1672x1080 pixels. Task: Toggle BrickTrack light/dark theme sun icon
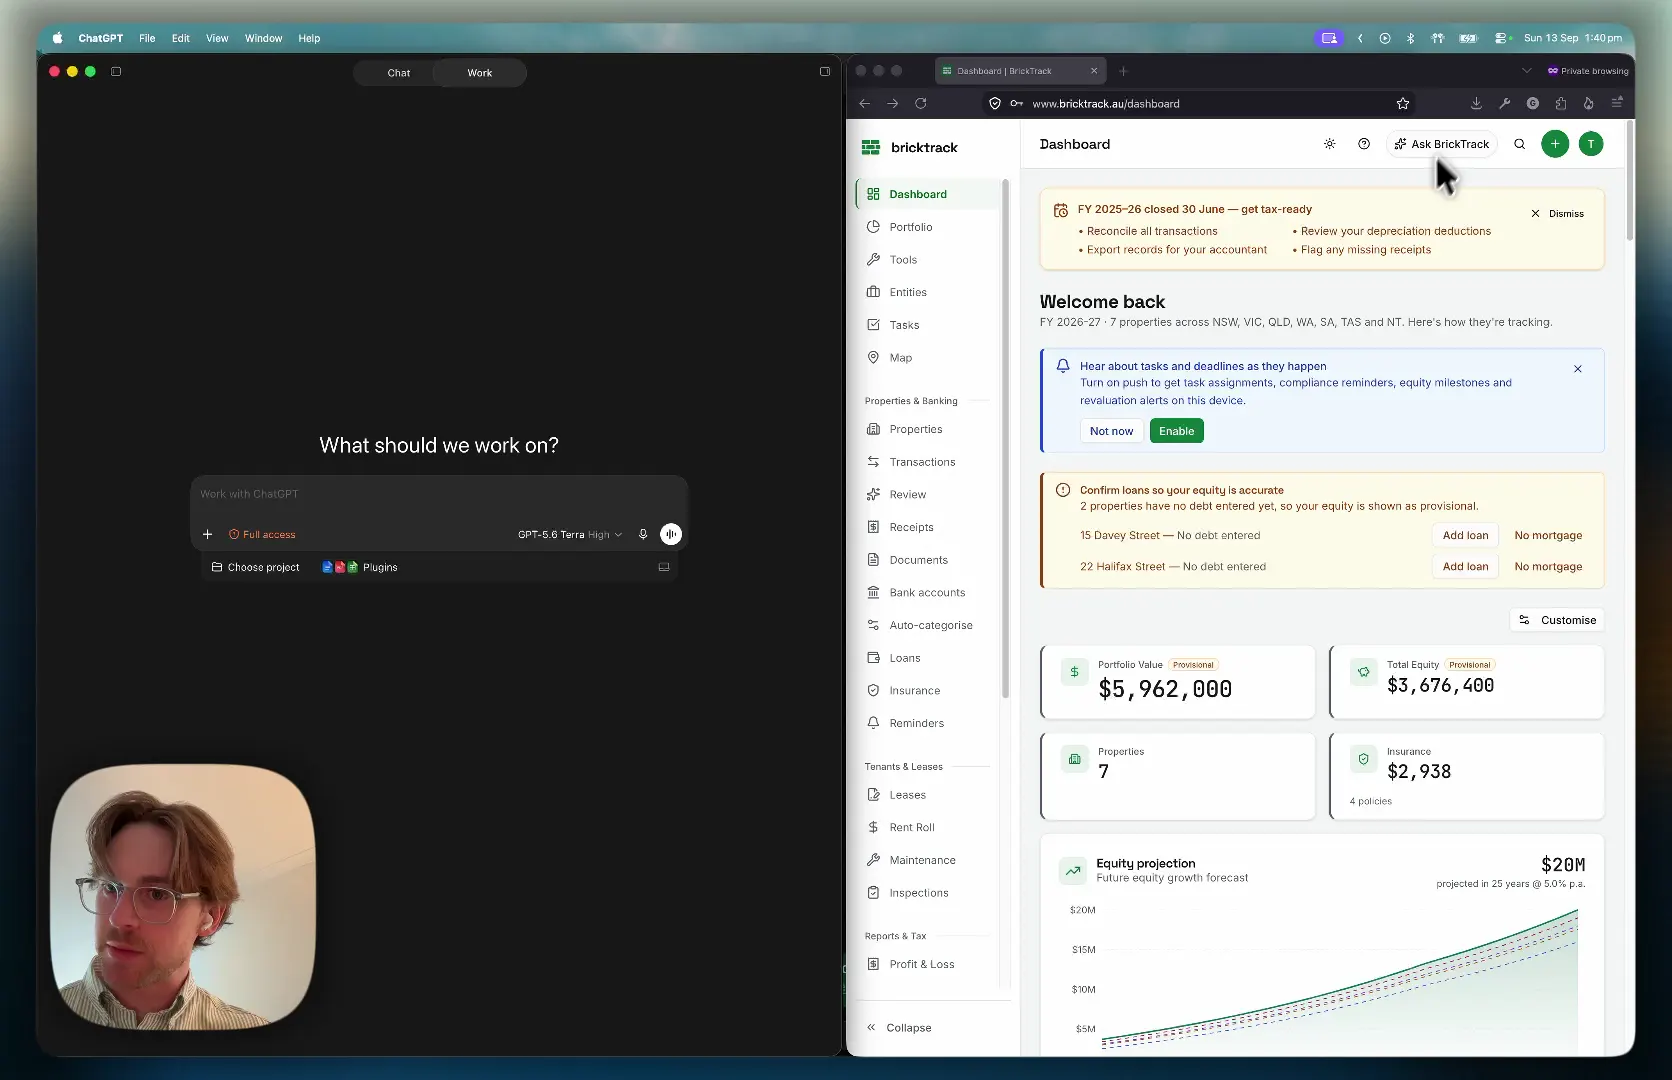tap(1329, 144)
